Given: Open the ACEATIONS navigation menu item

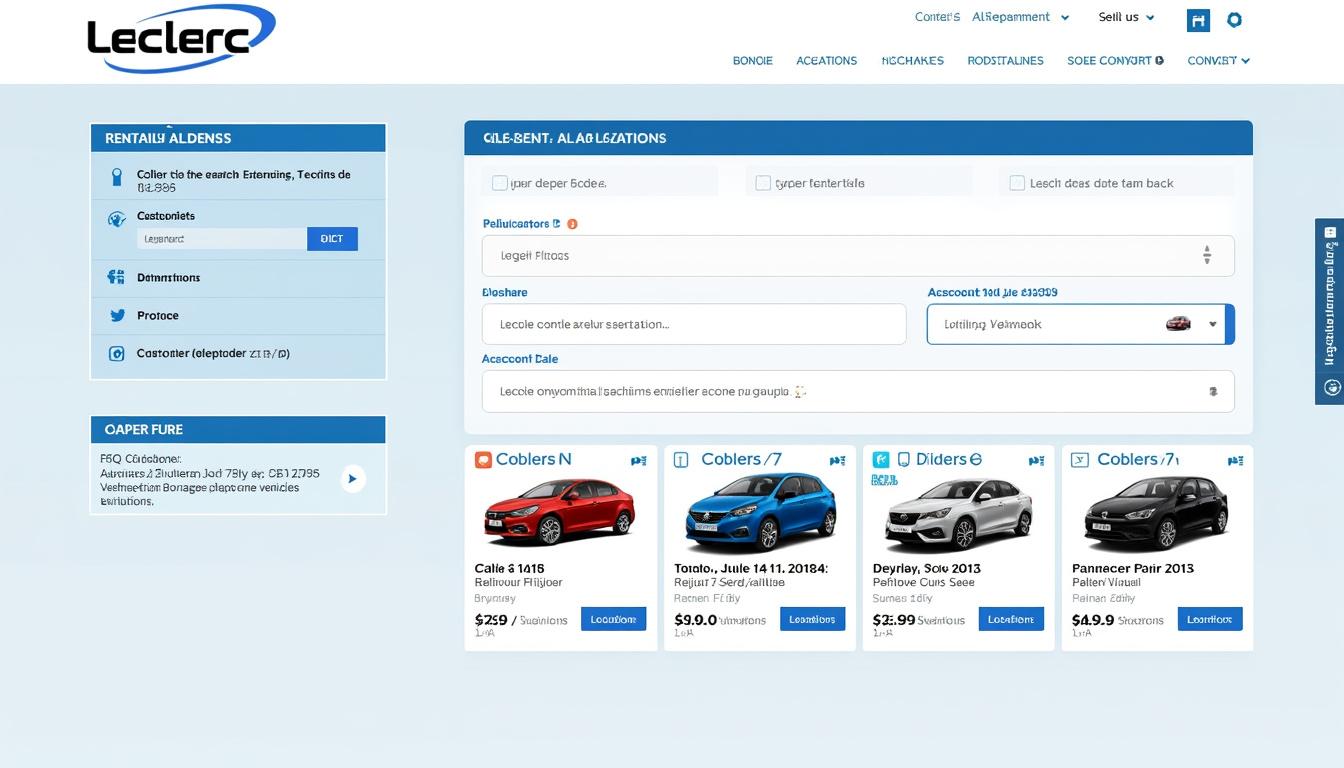Looking at the screenshot, I should point(826,61).
